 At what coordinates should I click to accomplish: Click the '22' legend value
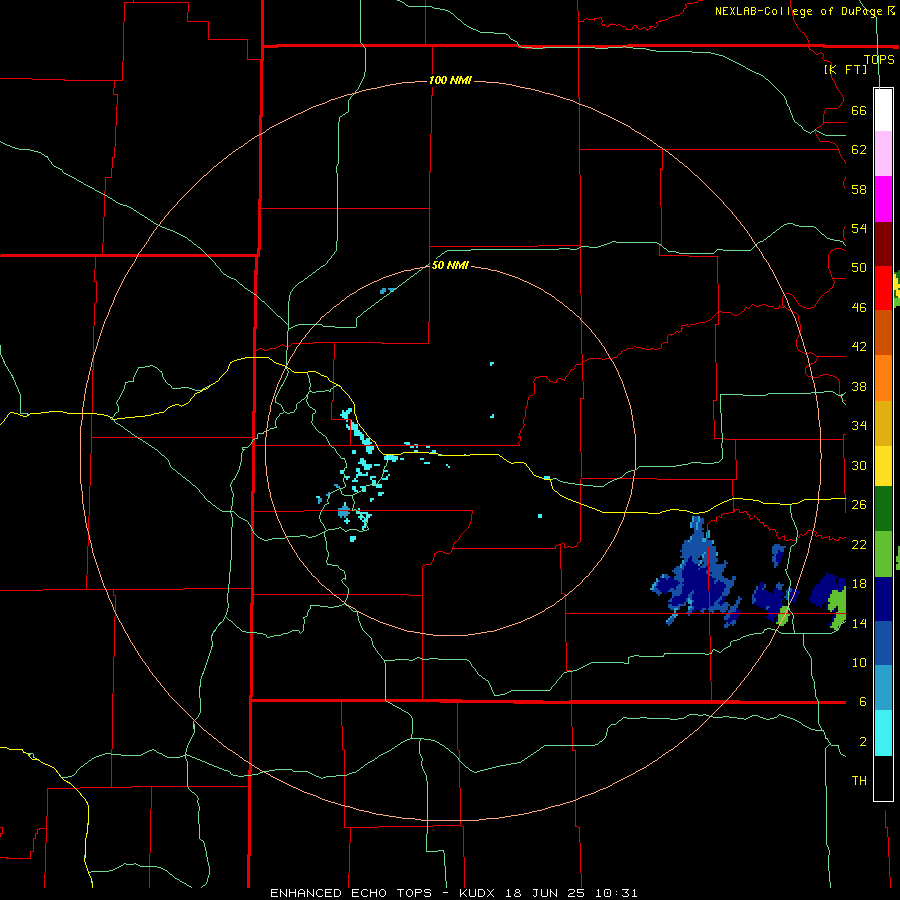coord(859,544)
